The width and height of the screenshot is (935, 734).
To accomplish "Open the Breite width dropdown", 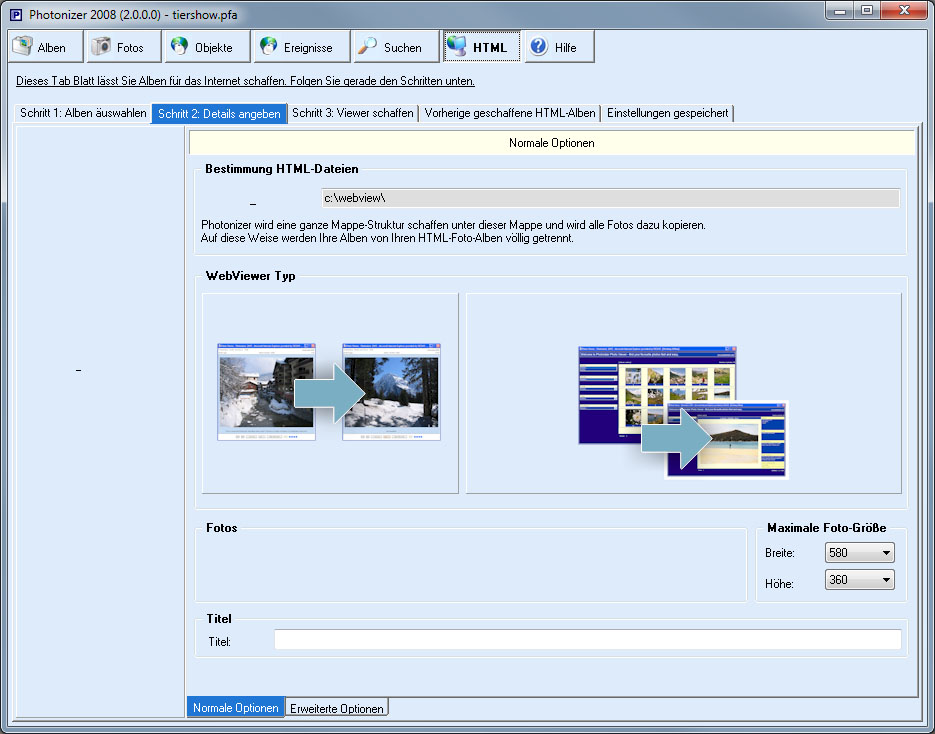I will [859, 552].
